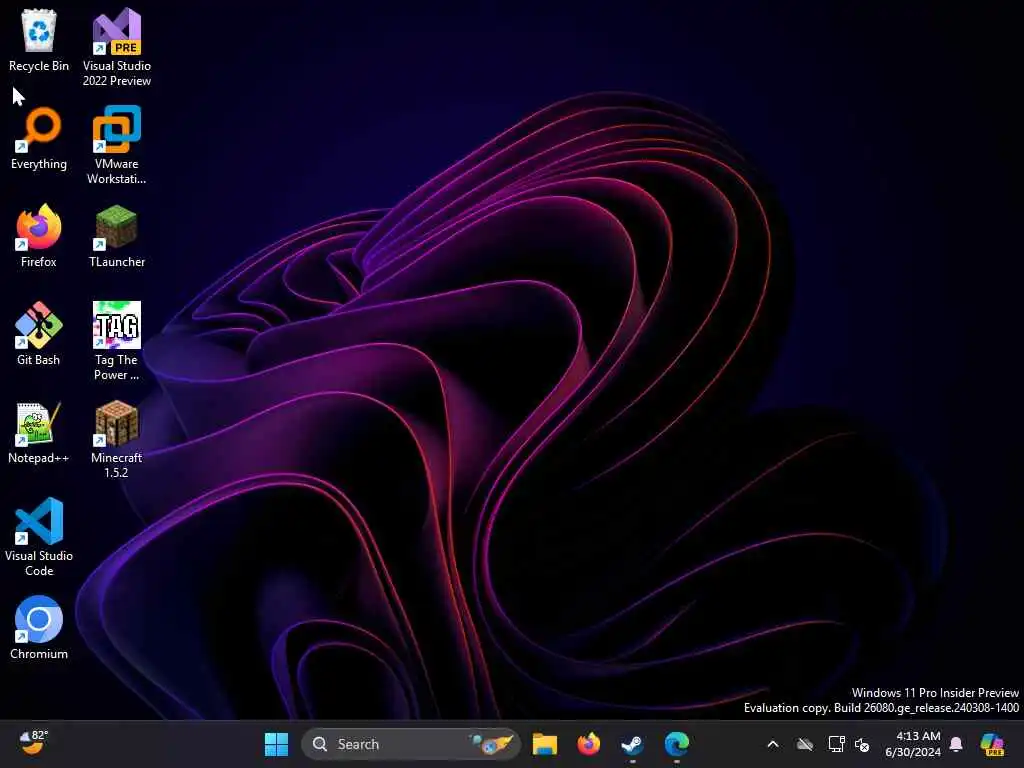
Task: Select the Git Bash shortcut
Action: click(39, 334)
